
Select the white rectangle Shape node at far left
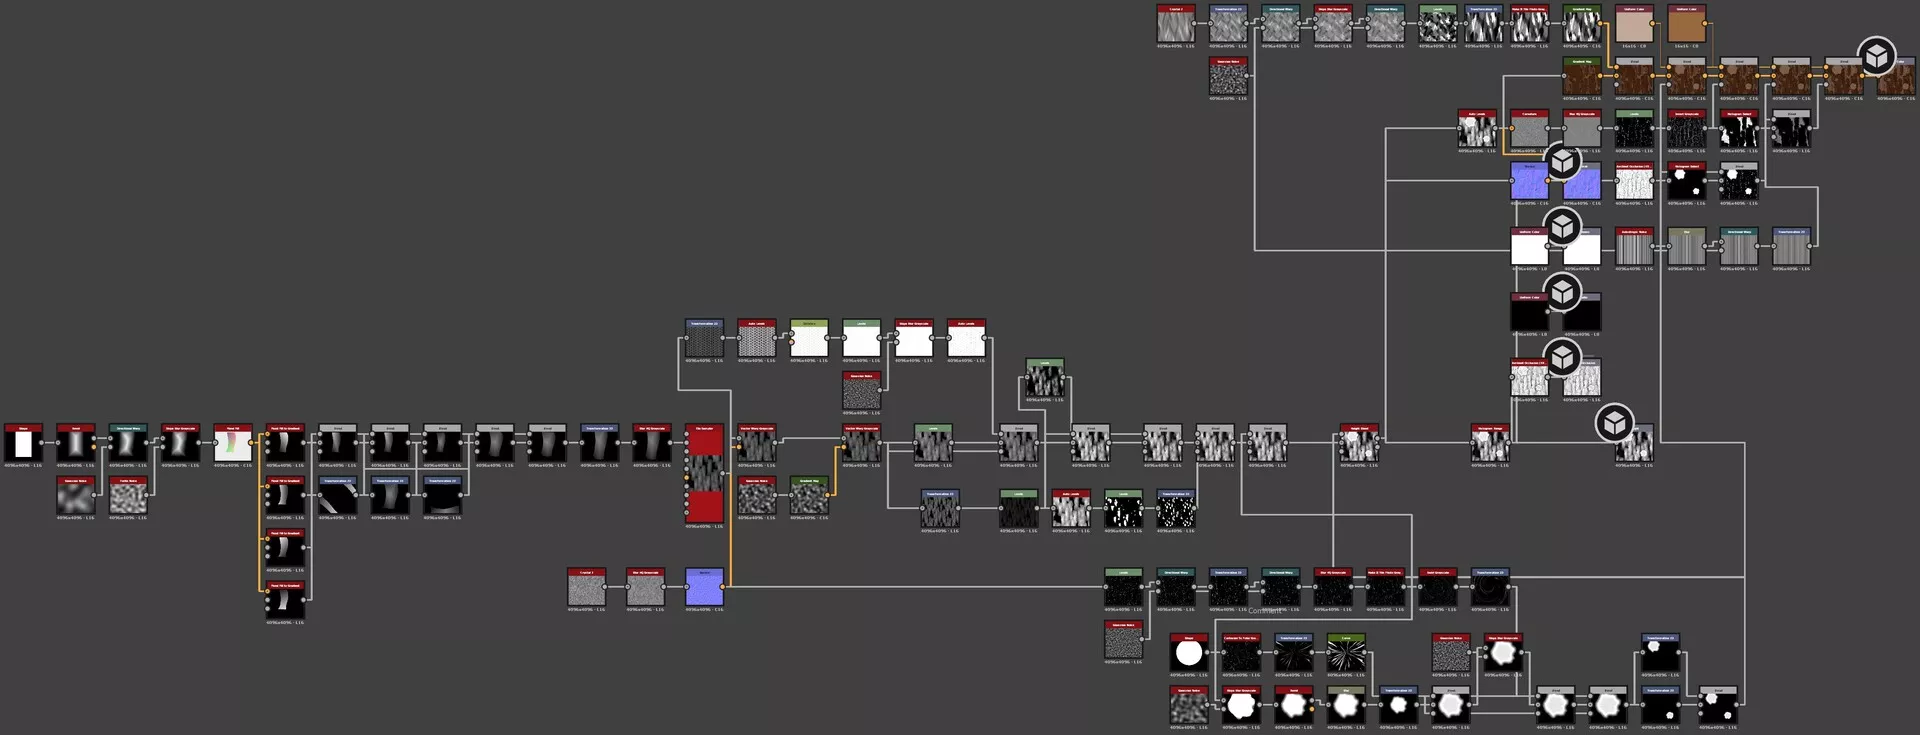[23, 444]
